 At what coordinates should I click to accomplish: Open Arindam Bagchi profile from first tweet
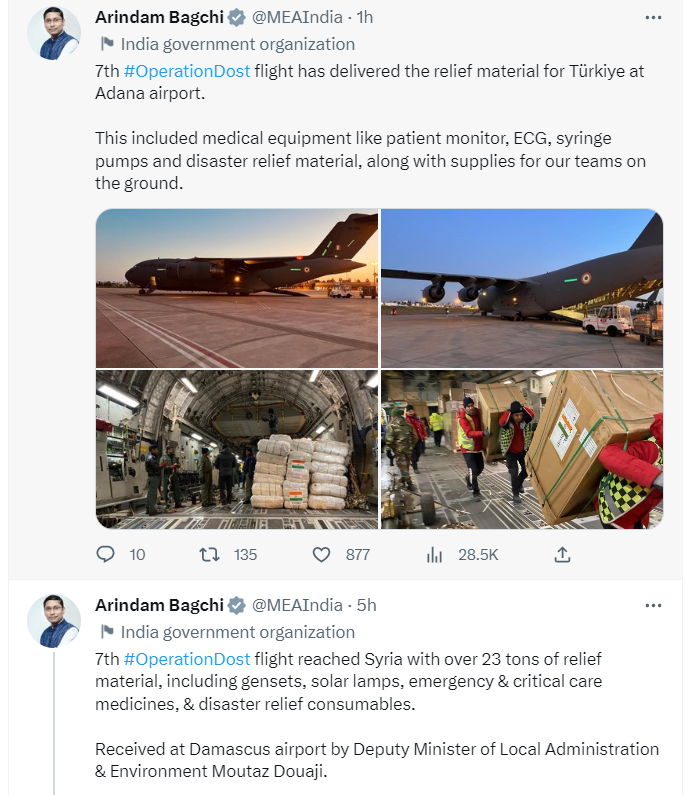tap(158, 18)
